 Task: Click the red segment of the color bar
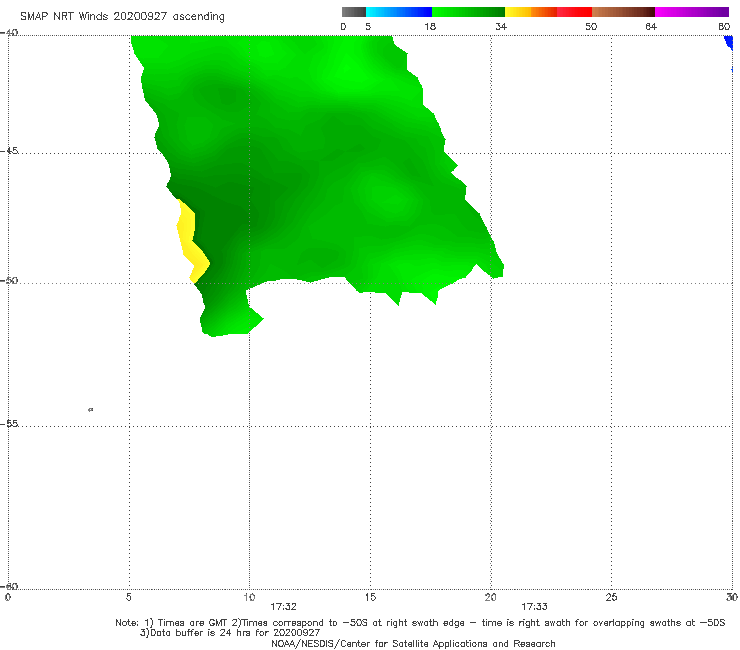574,12
